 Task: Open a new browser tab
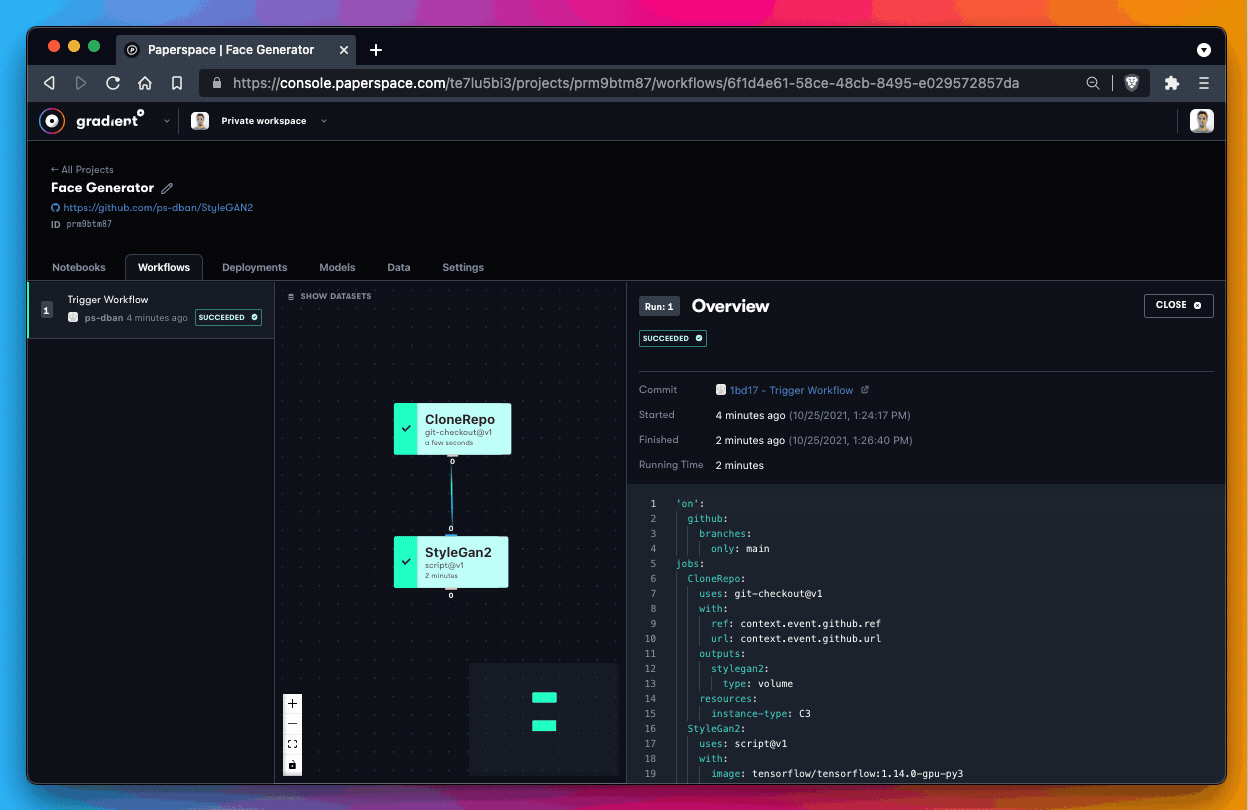376,49
